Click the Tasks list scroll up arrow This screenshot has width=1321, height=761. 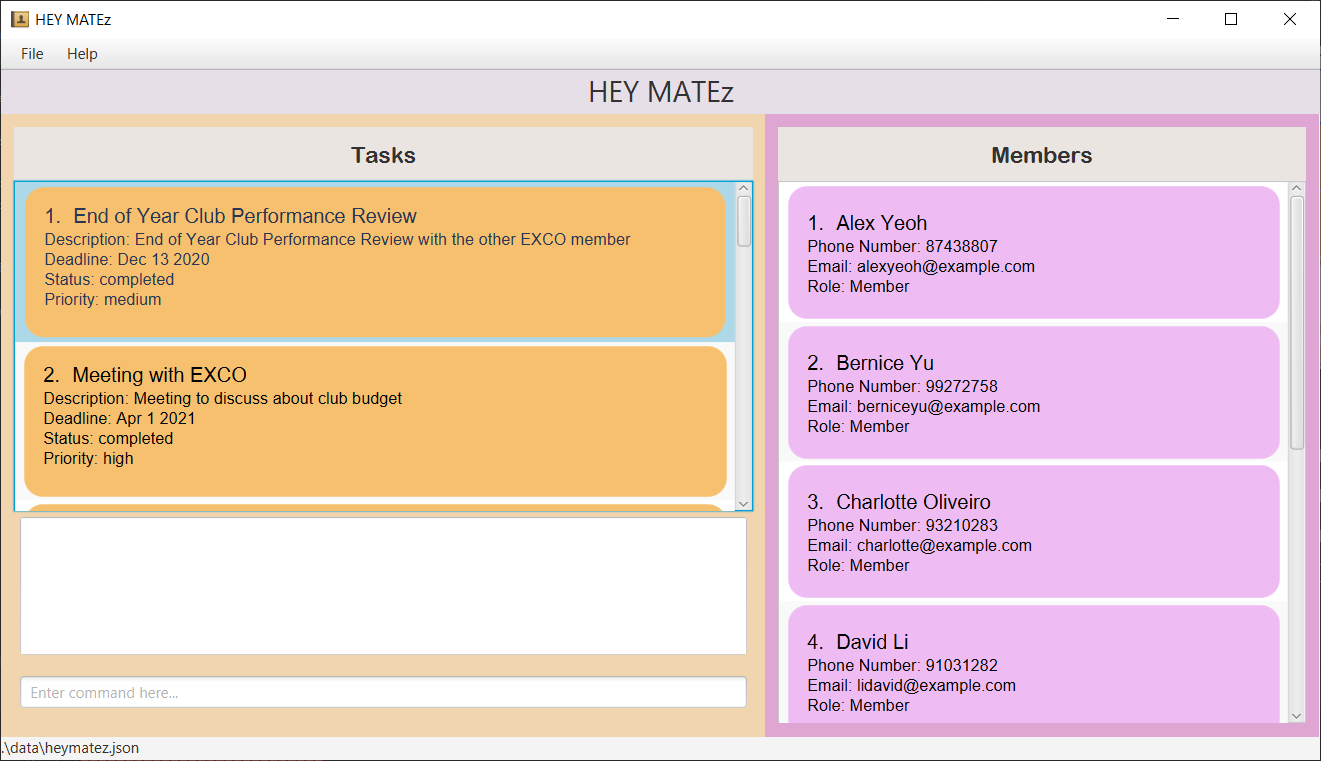tap(743, 188)
